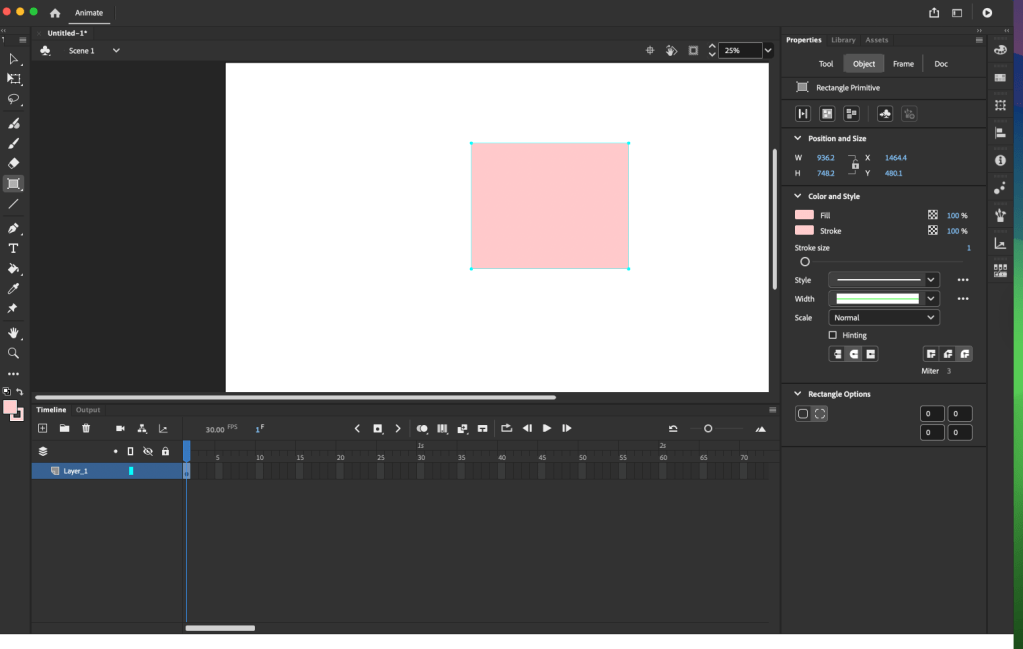Select the Lasso tool
This screenshot has height=649, width=1023.
[x=14, y=99]
